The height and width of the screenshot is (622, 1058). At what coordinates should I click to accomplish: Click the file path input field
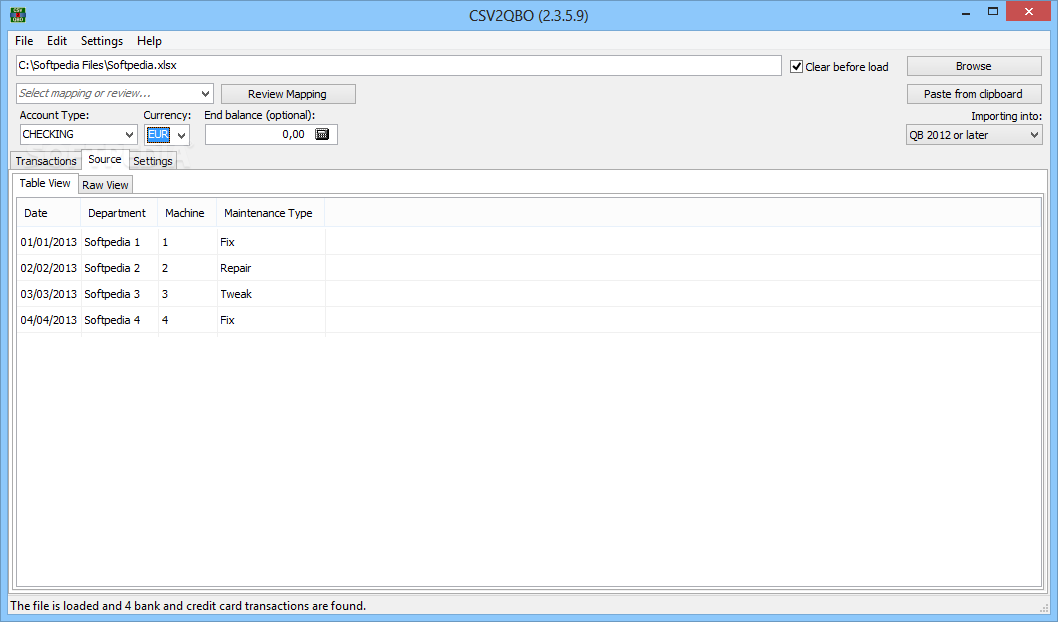[398, 65]
